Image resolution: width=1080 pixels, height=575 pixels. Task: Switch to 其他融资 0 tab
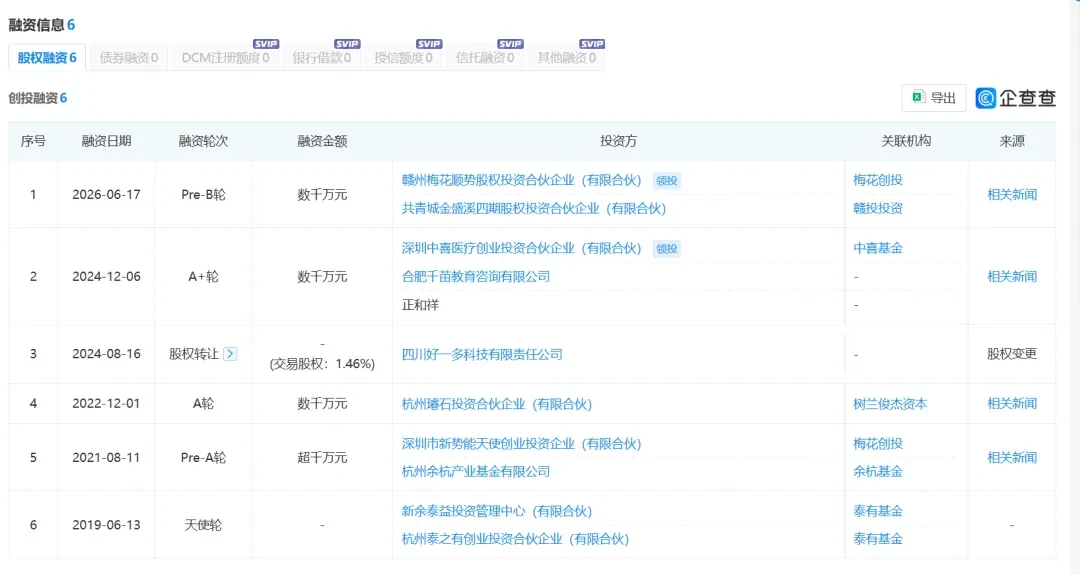tap(567, 58)
